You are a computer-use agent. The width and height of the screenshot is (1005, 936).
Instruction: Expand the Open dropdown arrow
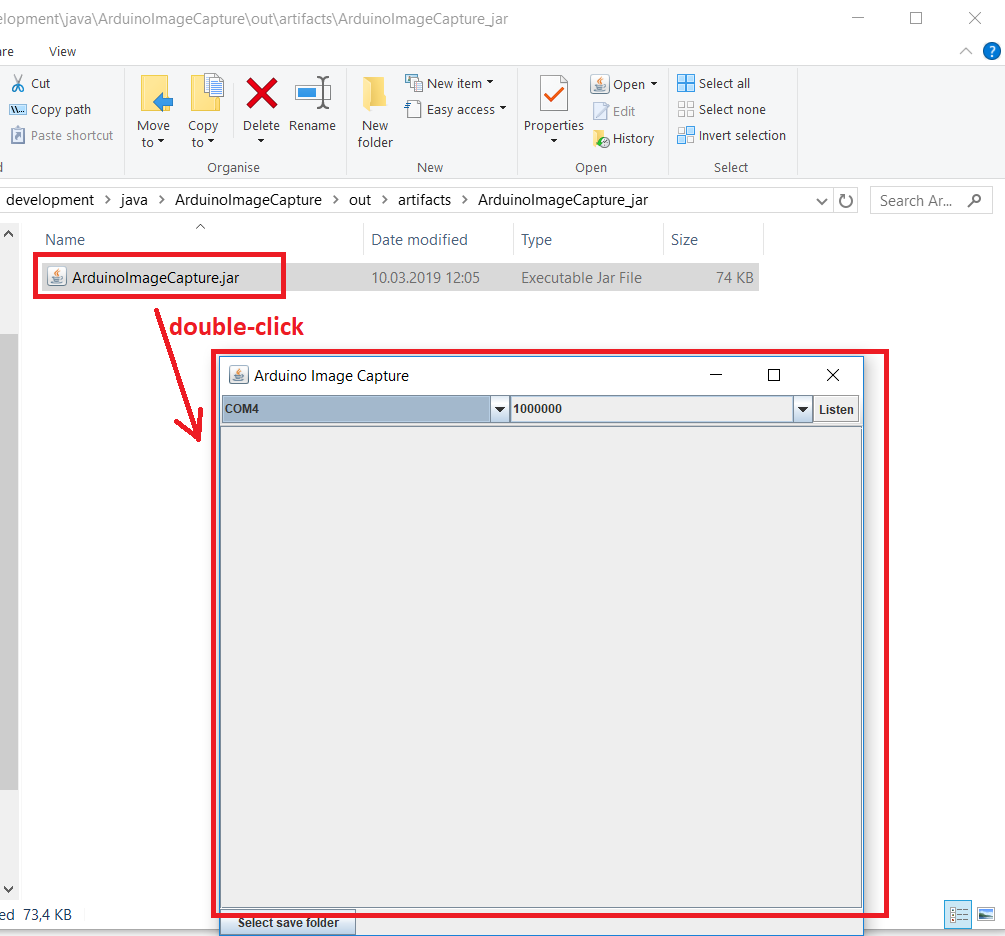point(654,84)
